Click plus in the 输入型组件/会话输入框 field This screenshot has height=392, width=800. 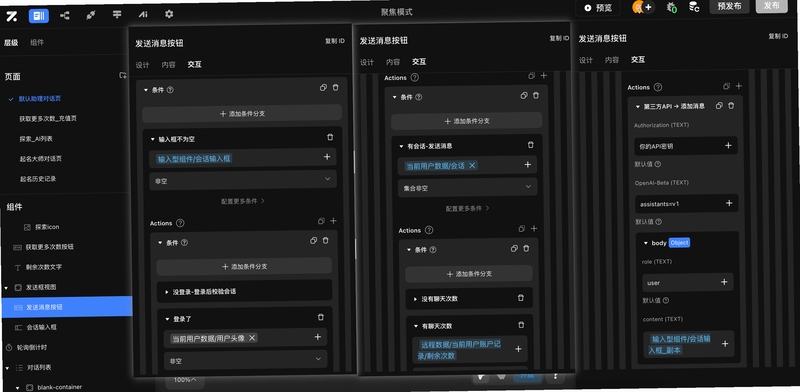pyautogui.click(x=327, y=157)
